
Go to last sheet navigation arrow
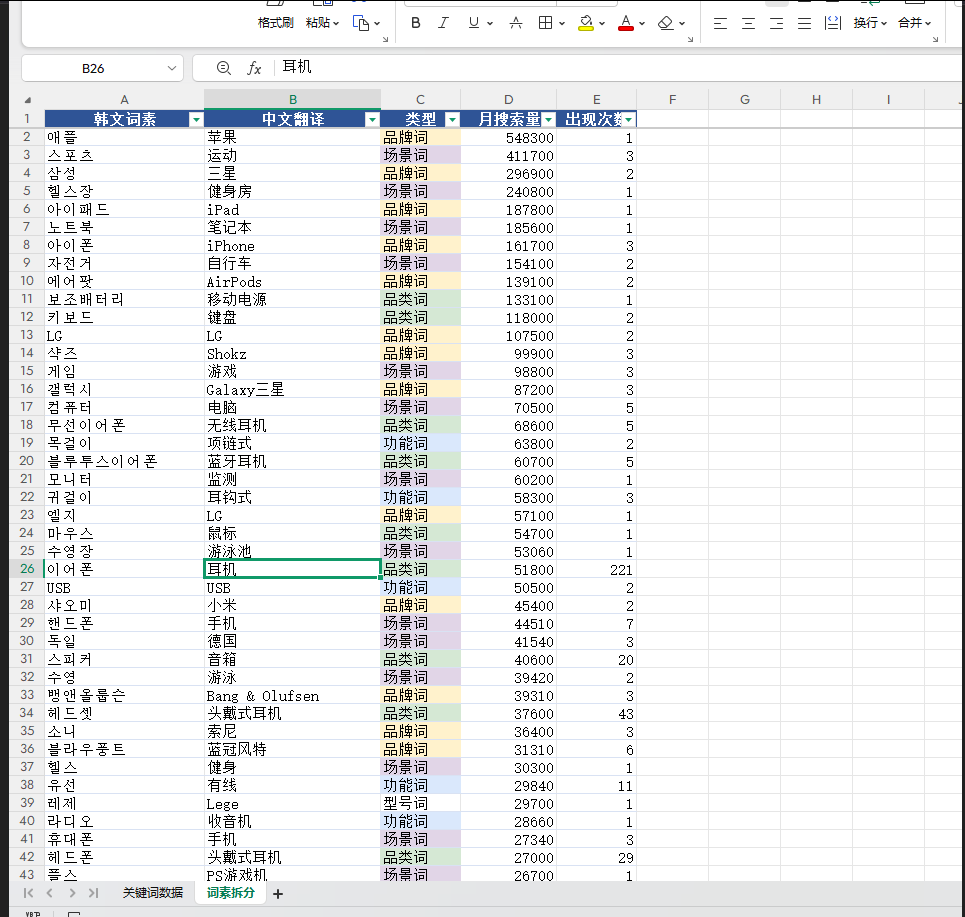(x=94, y=893)
